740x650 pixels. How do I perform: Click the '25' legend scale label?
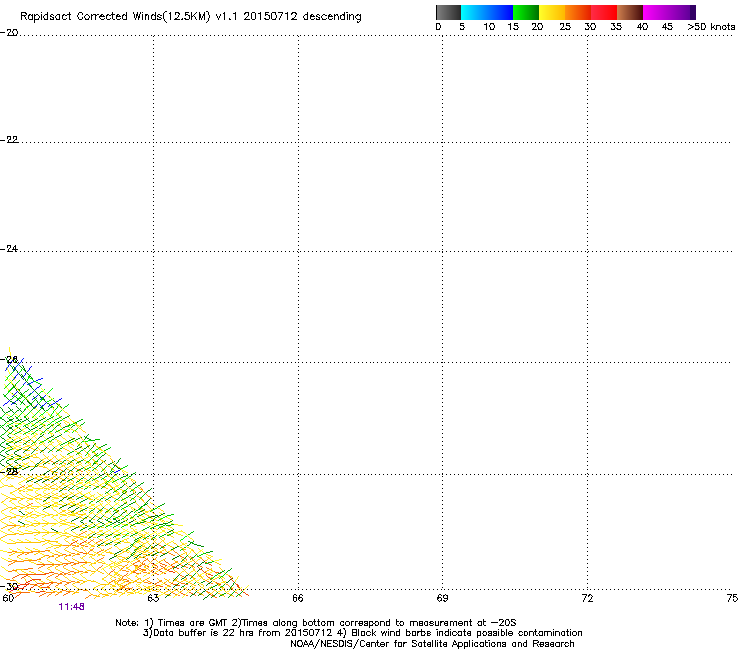(x=565, y=27)
